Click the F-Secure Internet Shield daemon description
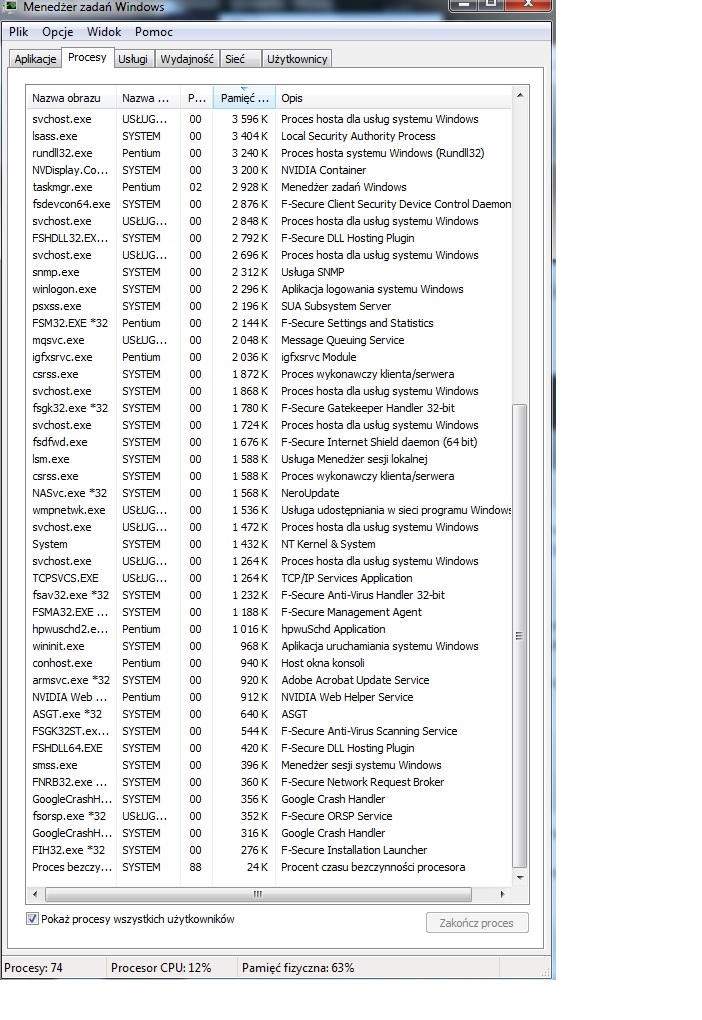This screenshot has width=702, height=1020. click(x=379, y=442)
